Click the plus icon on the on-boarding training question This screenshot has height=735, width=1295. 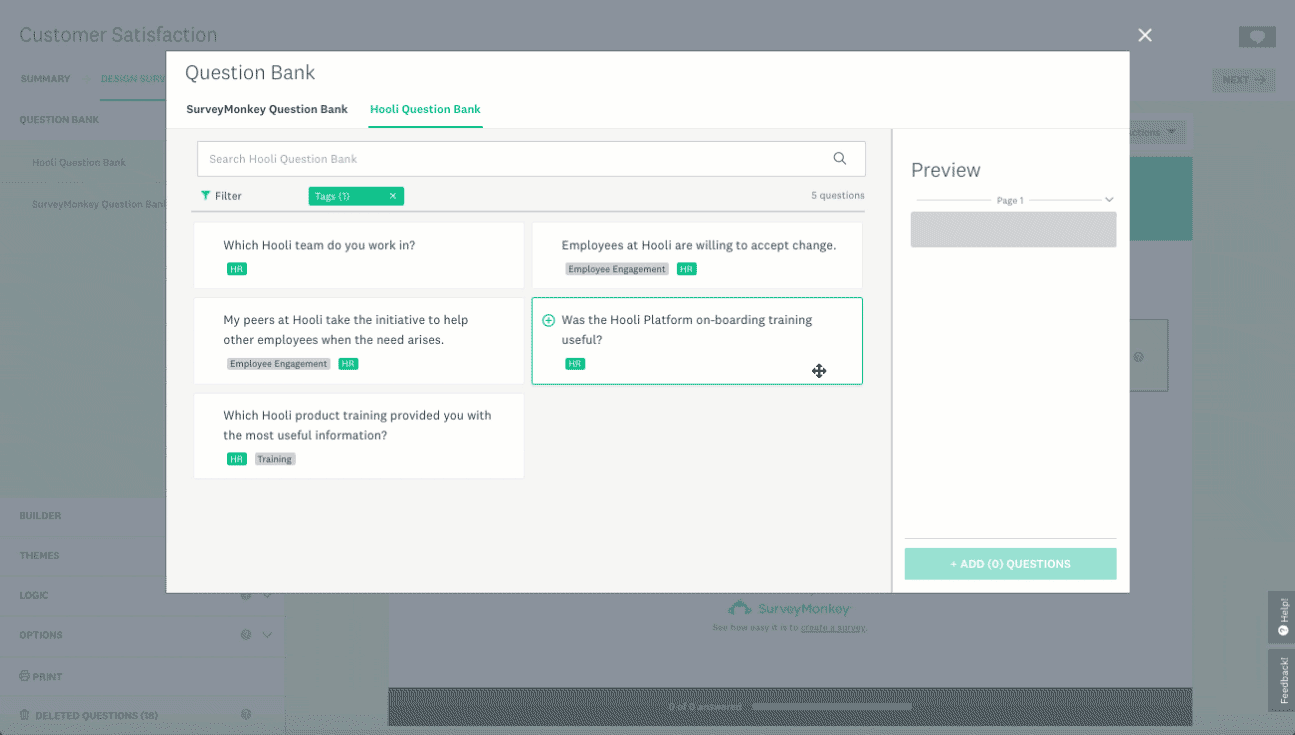click(x=548, y=320)
